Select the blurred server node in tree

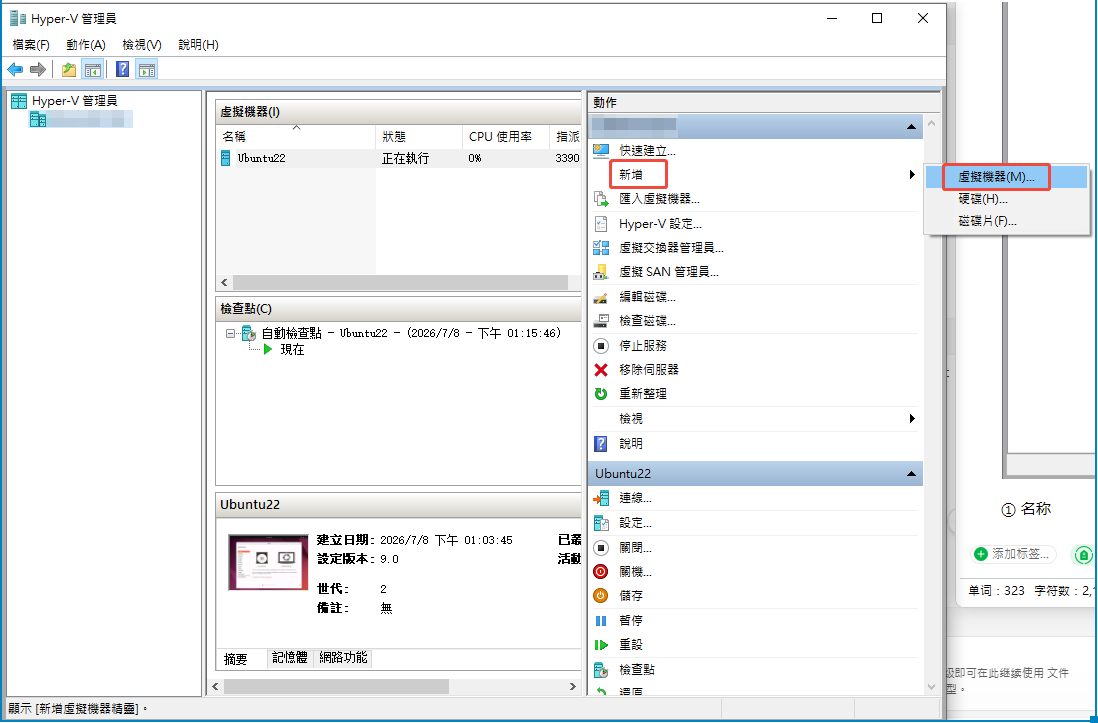tap(81, 120)
